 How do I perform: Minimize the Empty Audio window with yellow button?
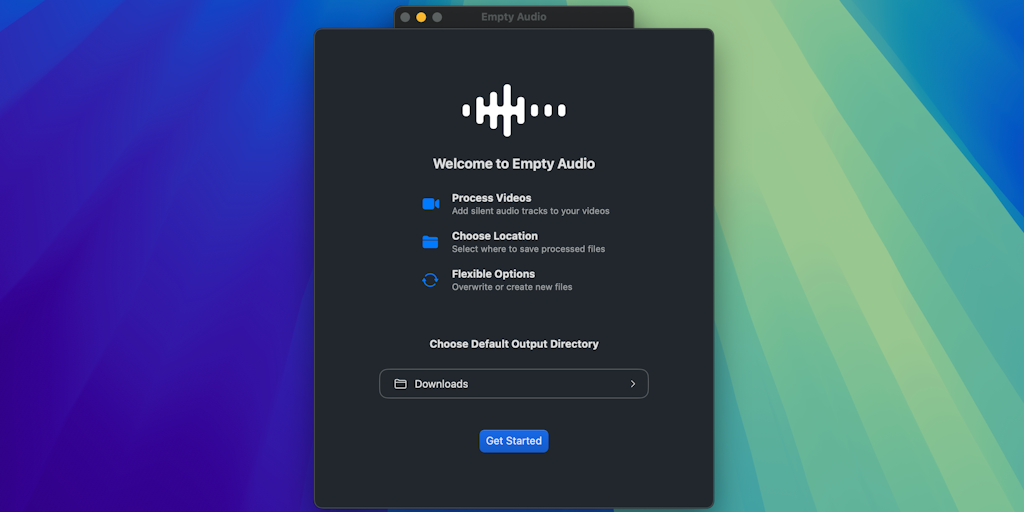point(421,17)
